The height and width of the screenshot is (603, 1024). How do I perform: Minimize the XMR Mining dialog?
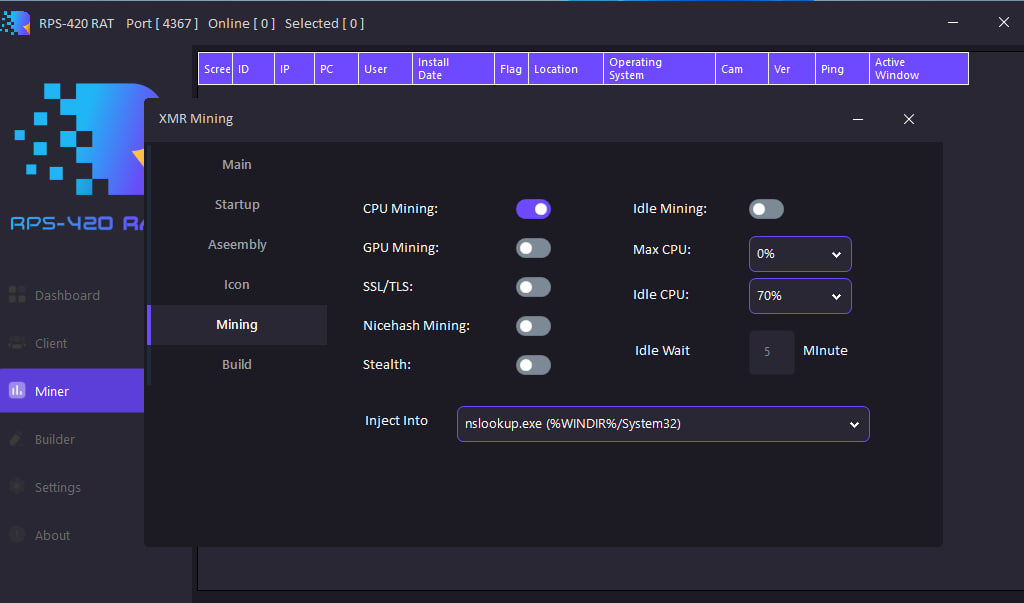pyautogui.click(x=858, y=119)
